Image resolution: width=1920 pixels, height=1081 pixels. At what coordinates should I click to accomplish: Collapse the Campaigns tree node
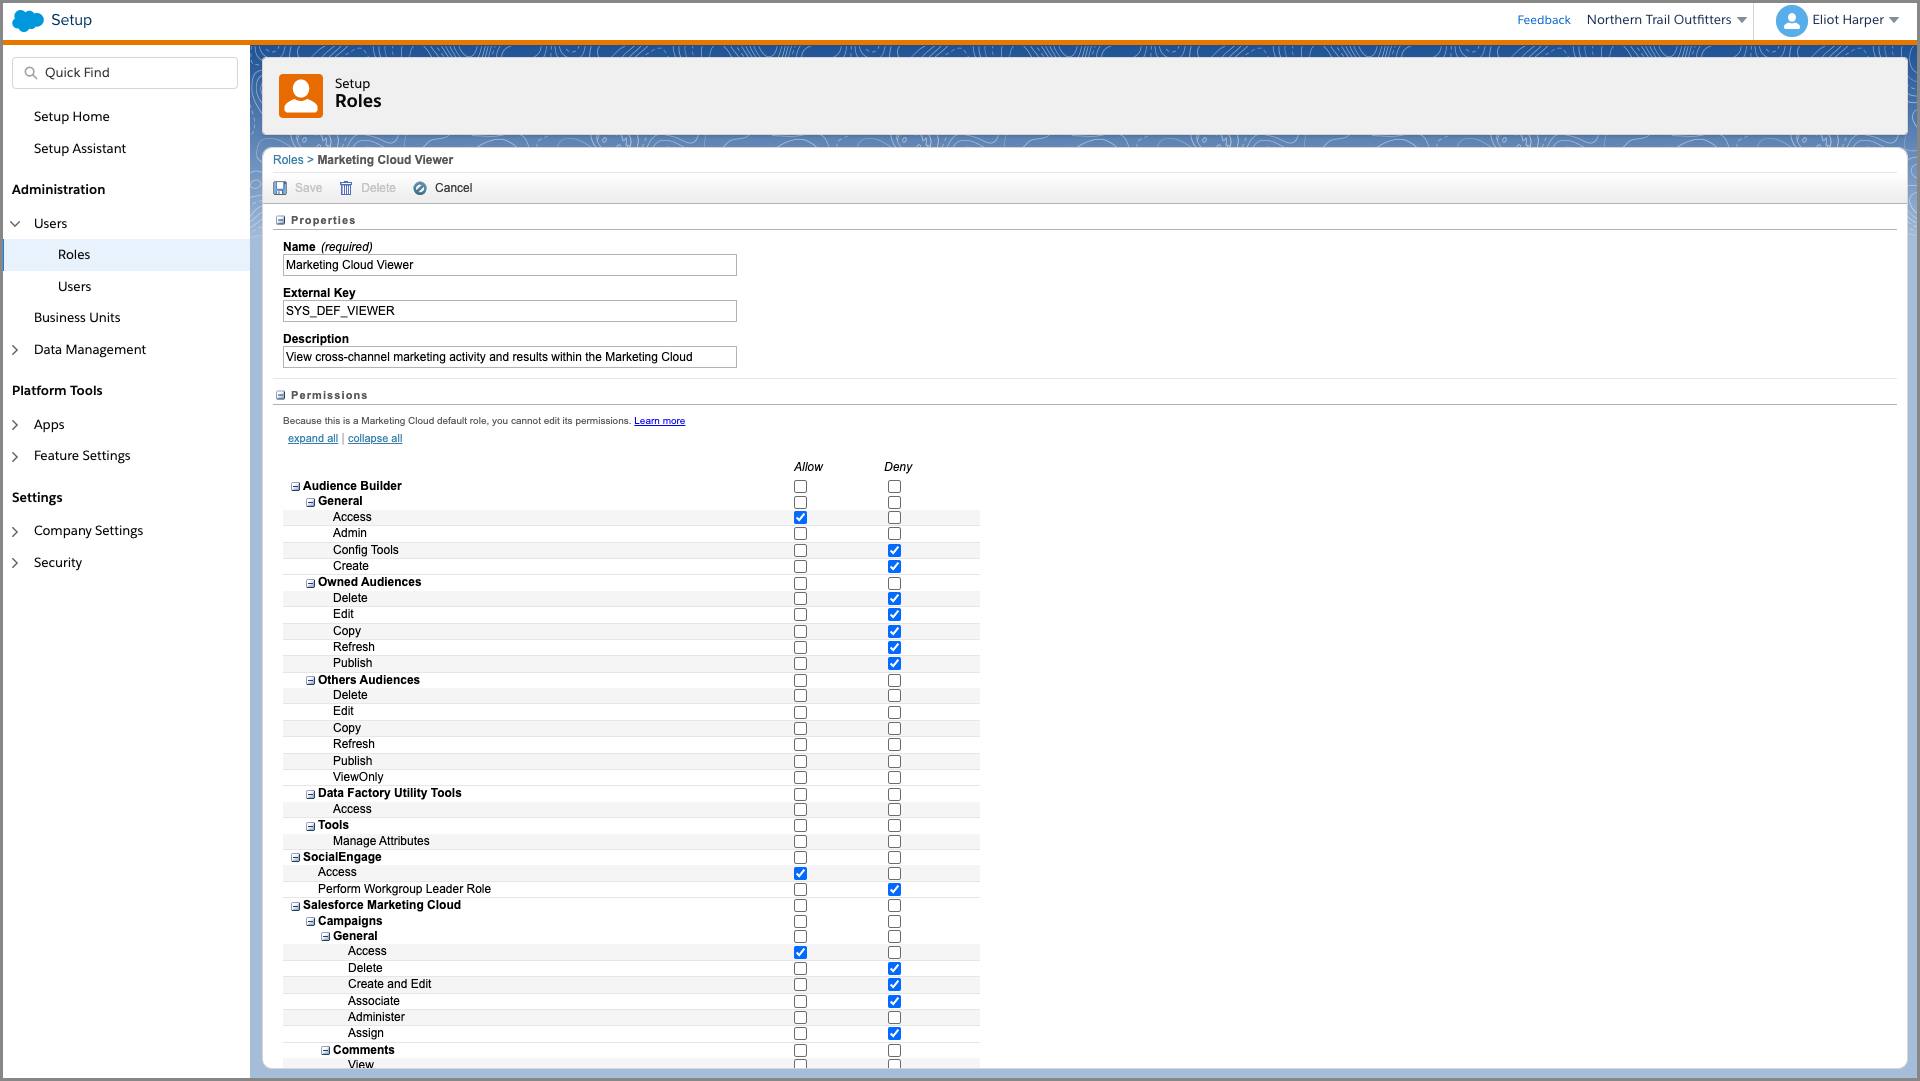[x=311, y=922]
